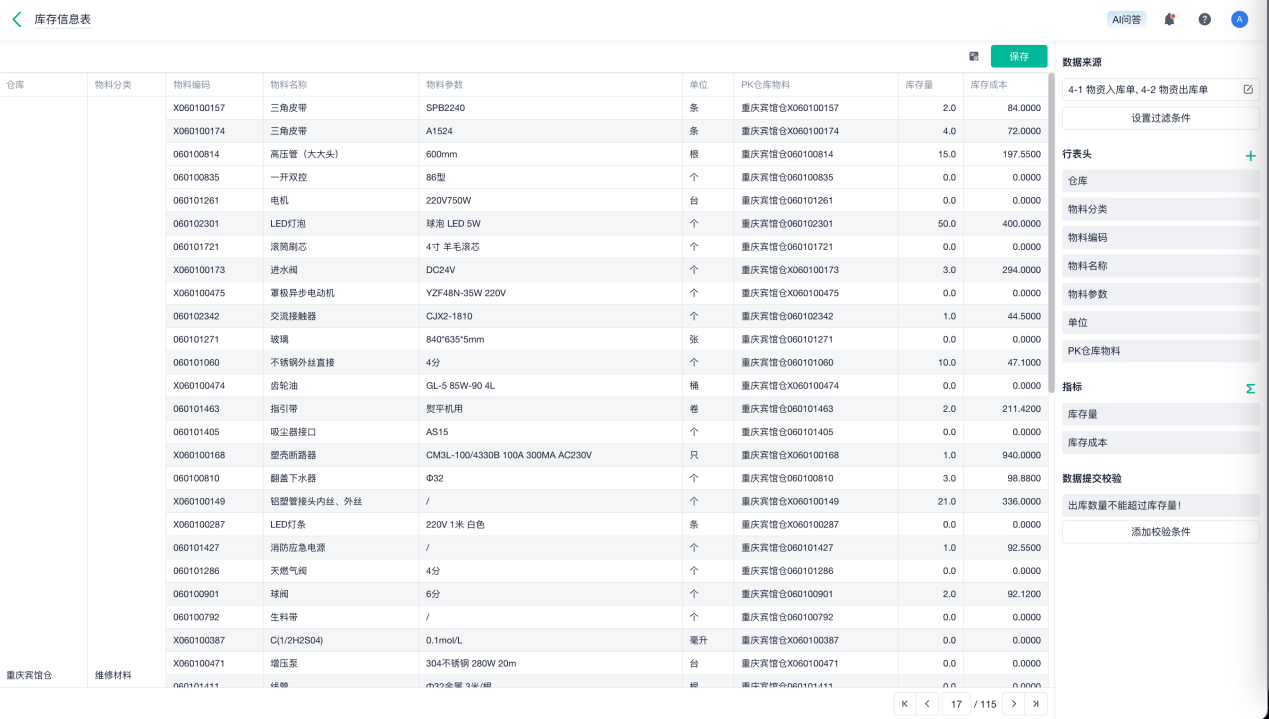Save the report with 保存 button

tap(1018, 57)
